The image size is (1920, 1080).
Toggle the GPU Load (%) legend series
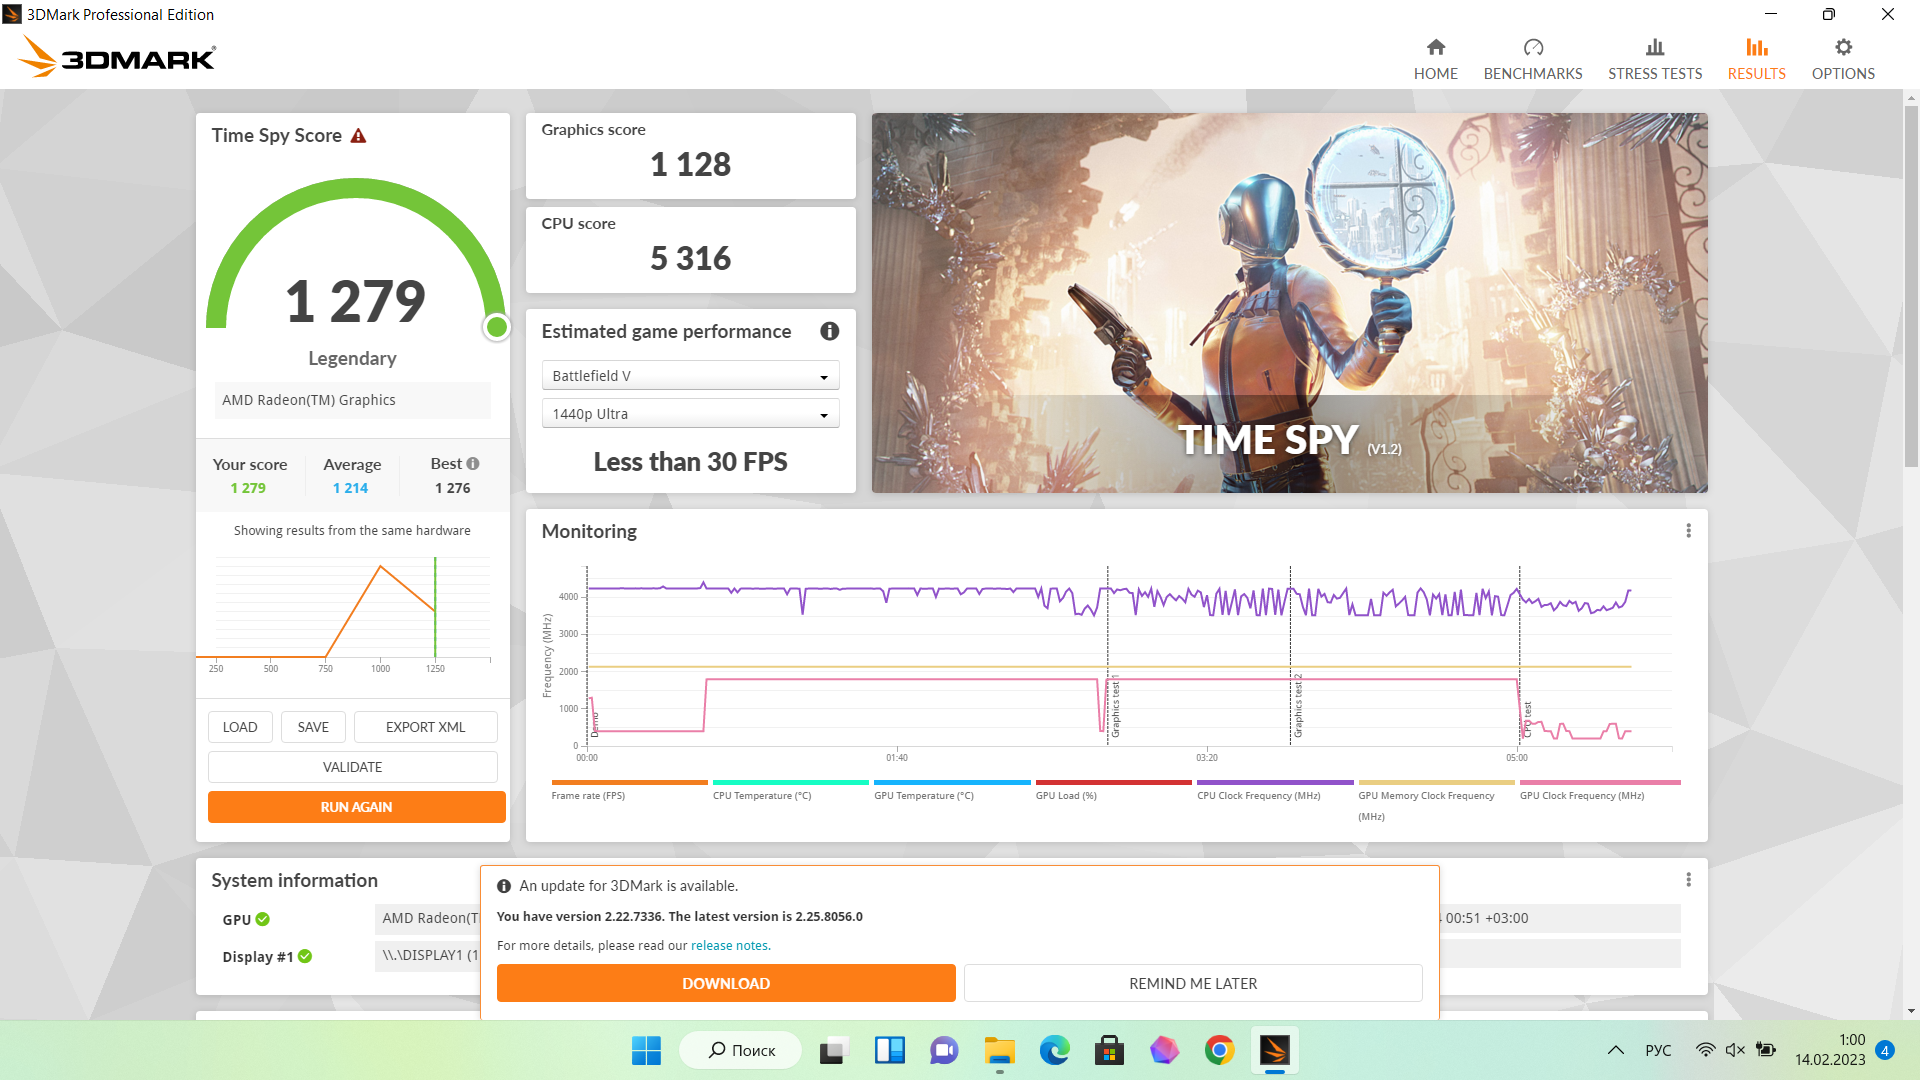click(x=1066, y=796)
